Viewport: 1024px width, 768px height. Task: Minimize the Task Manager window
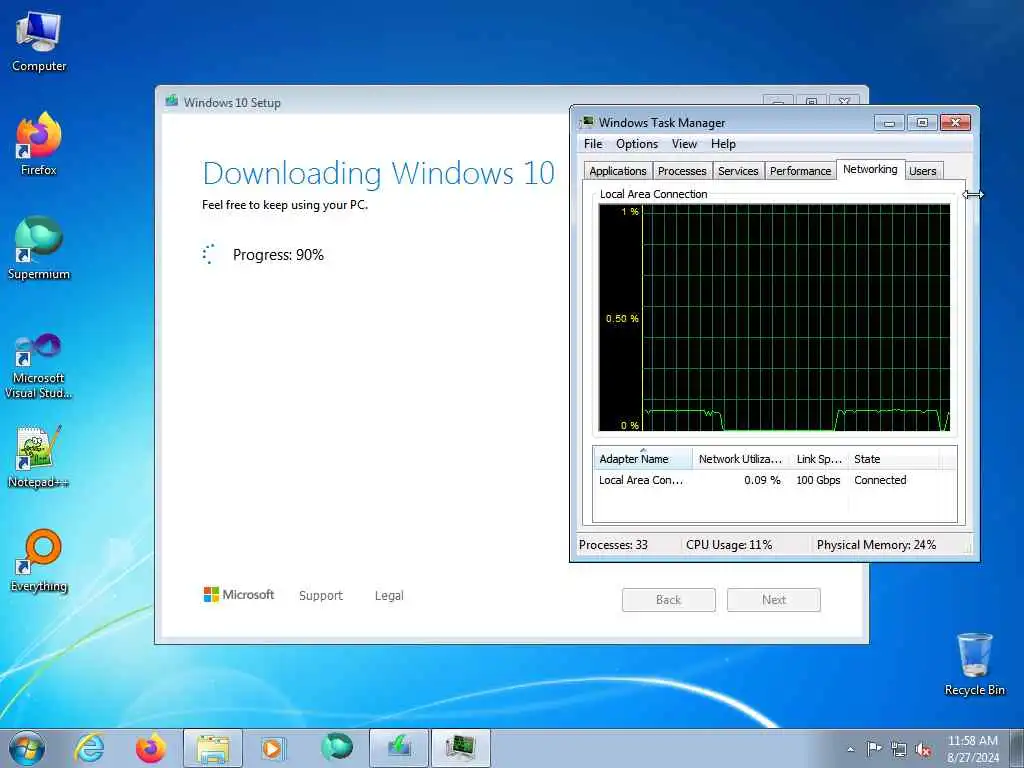click(889, 122)
